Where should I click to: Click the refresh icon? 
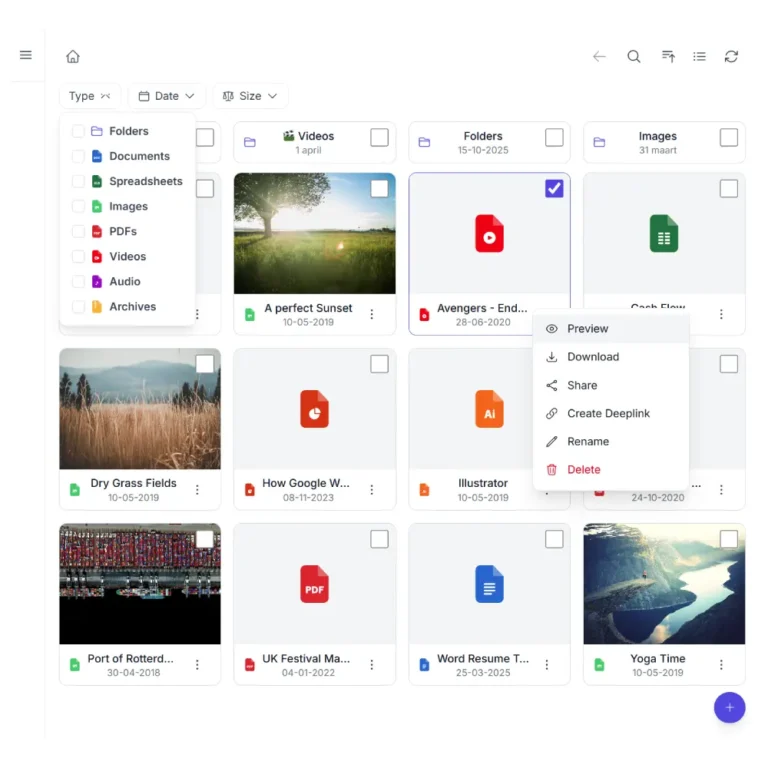pyautogui.click(x=731, y=56)
